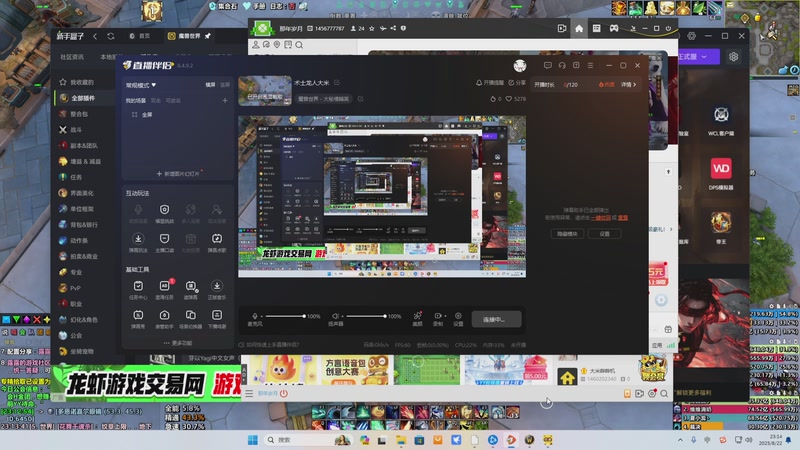Click 新增图片幻灯片 add source button
This screenshot has height=450, width=800.
coord(178,173)
